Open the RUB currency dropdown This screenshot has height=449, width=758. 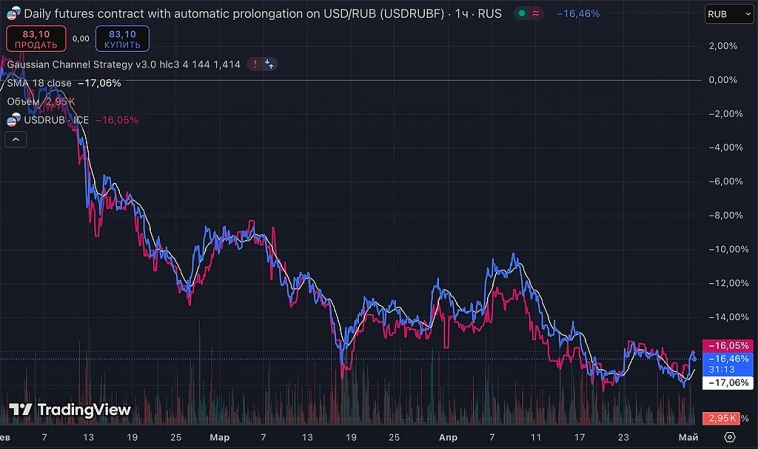point(729,14)
